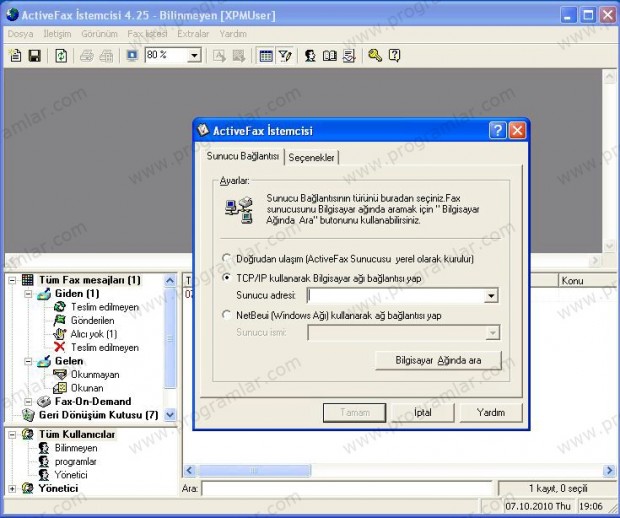
Task: Select the Fax-On-Demand item
Action: [x=93, y=401]
